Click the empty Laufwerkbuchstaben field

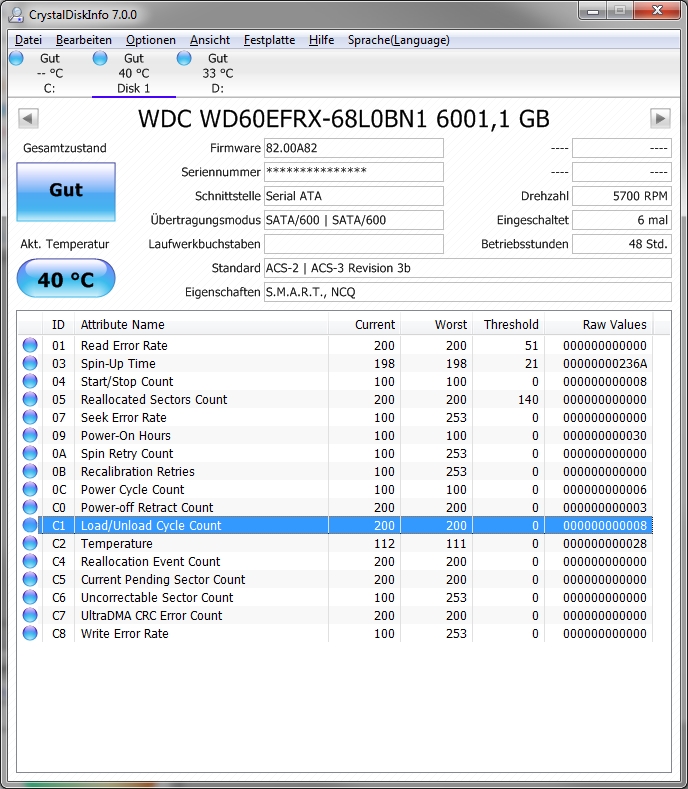pyautogui.click(x=354, y=244)
